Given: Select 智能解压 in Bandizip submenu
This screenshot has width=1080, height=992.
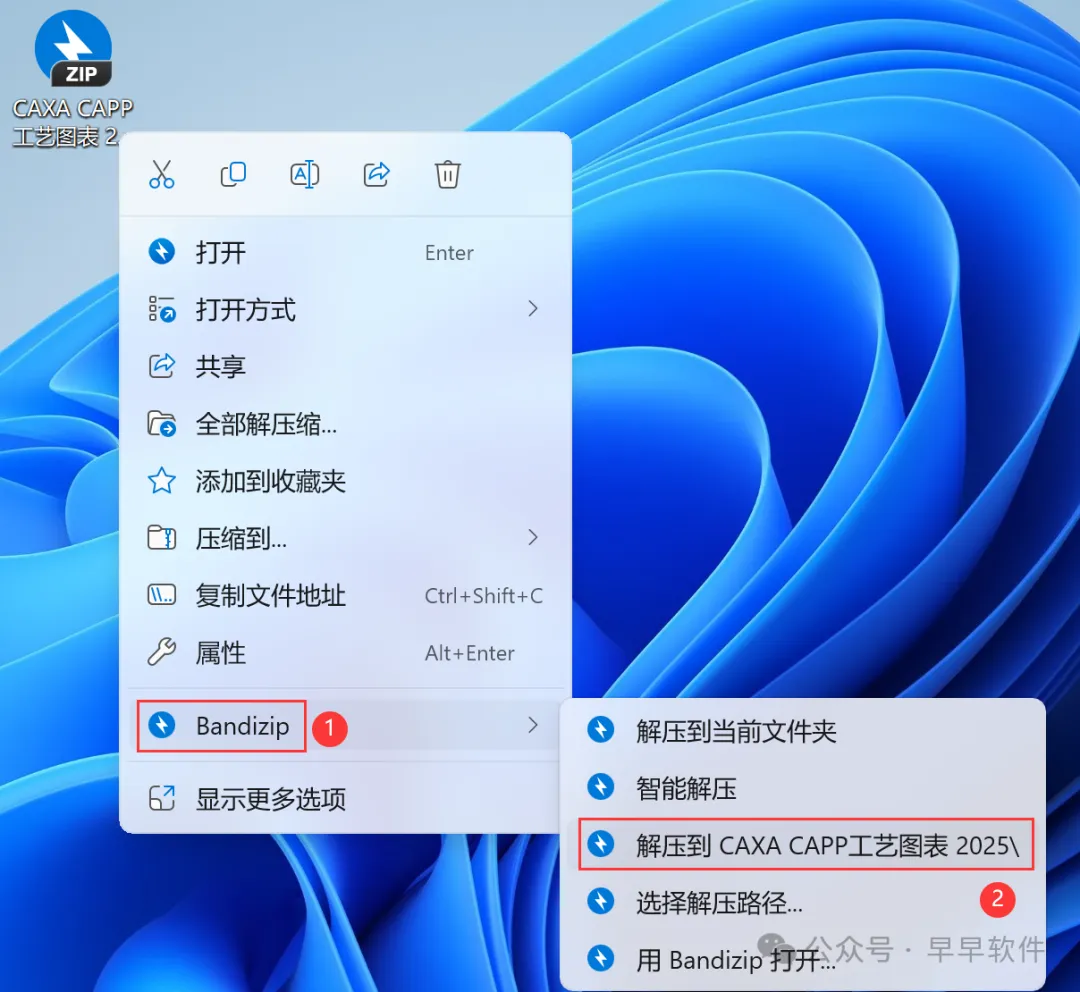Looking at the screenshot, I should (x=803, y=788).
